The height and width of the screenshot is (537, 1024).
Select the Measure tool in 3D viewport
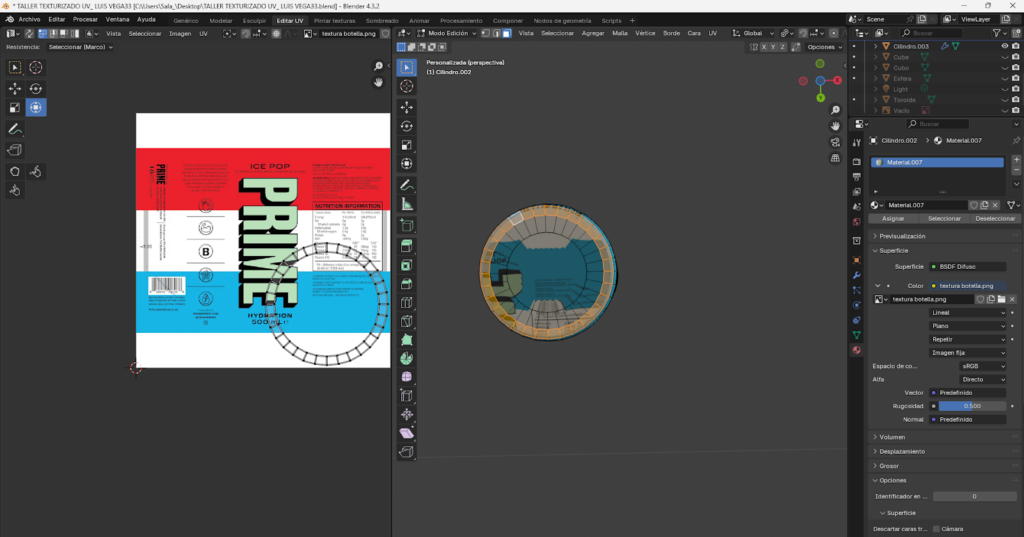(407, 204)
